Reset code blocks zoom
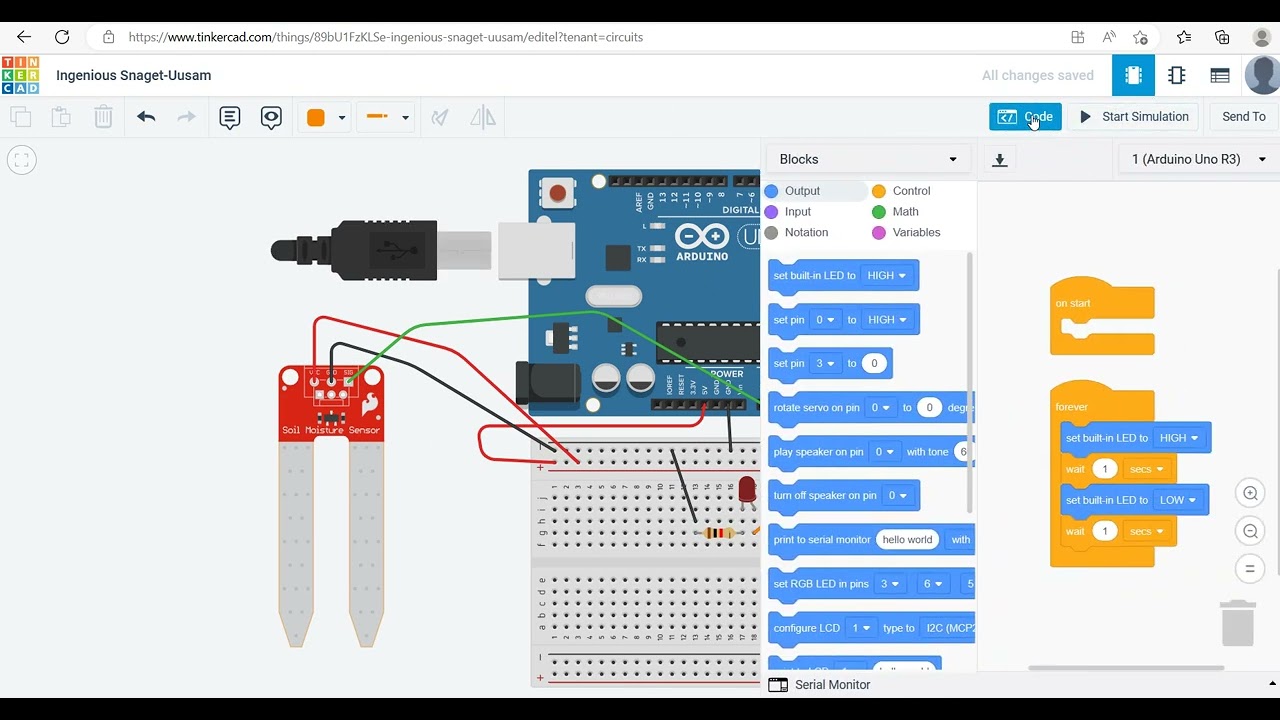1280x720 pixels. click(x=1250, y=569)
